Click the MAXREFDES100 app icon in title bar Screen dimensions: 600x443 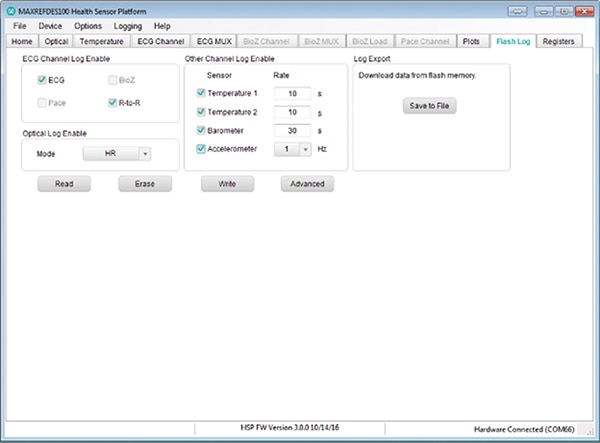11,9
